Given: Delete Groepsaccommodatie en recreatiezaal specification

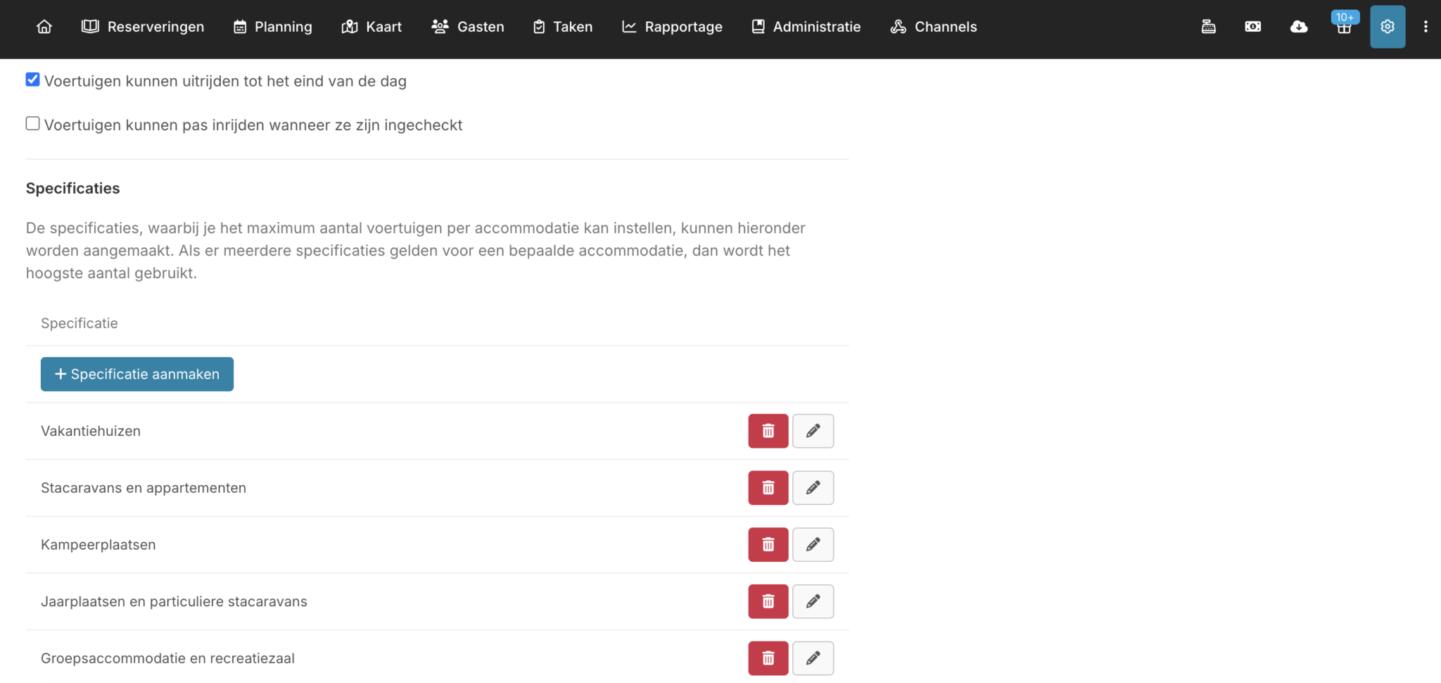Looking at the screenshot, I should point(768,658).
